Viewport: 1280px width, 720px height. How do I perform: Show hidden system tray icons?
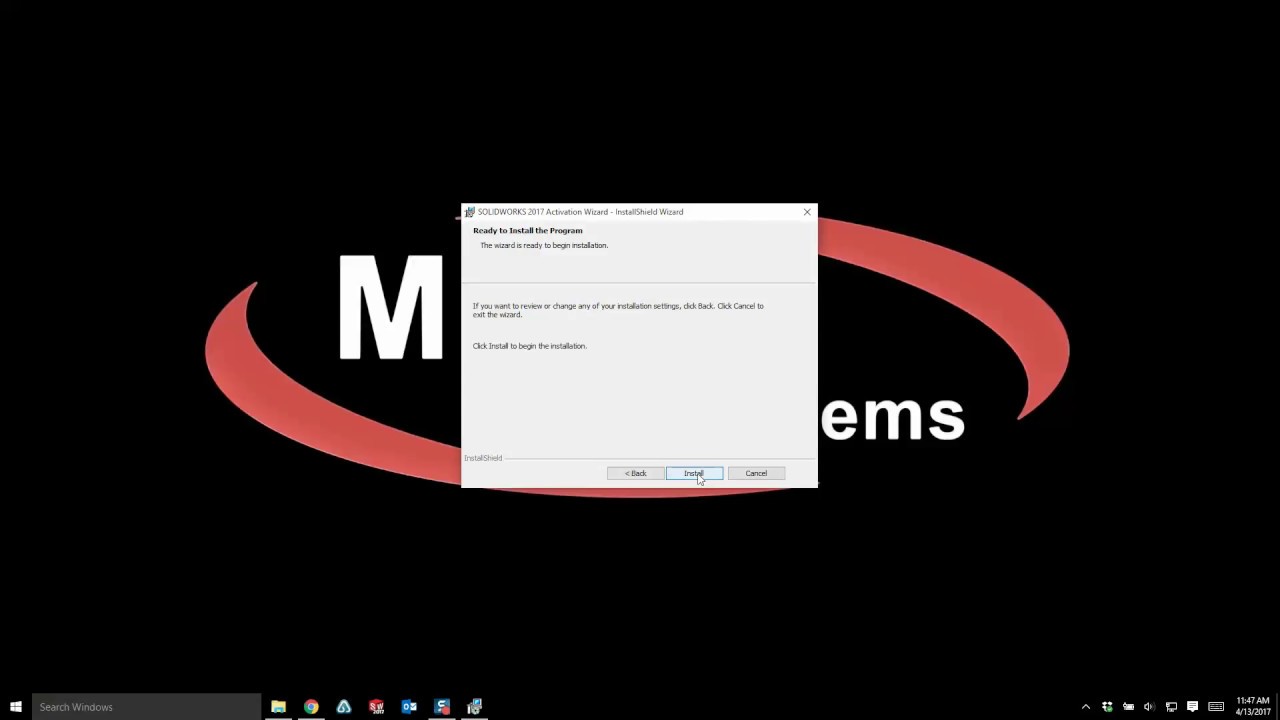coord(1086,707)
